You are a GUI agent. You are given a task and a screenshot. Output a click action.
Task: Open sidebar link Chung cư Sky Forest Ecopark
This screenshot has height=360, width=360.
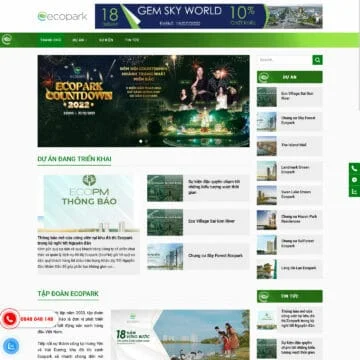pos(298,120)
